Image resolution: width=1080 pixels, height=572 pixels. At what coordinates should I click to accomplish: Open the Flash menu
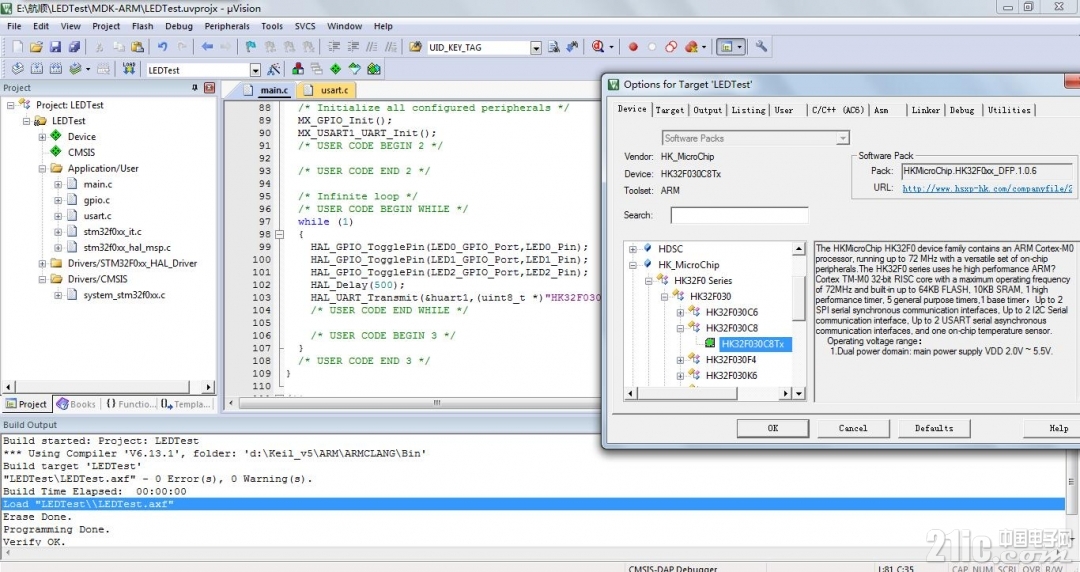143,26
